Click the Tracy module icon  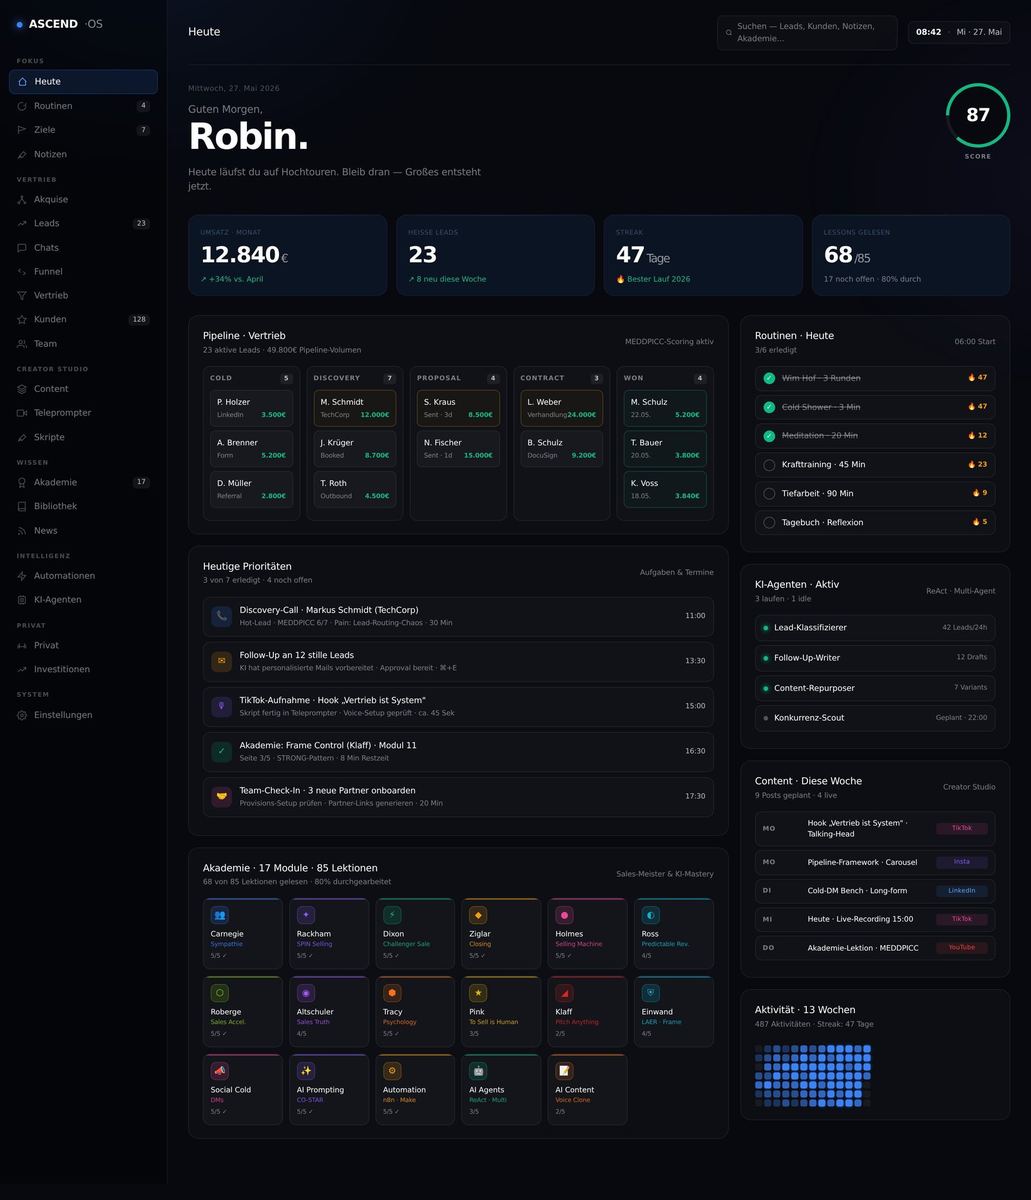(x=392, y=993)
